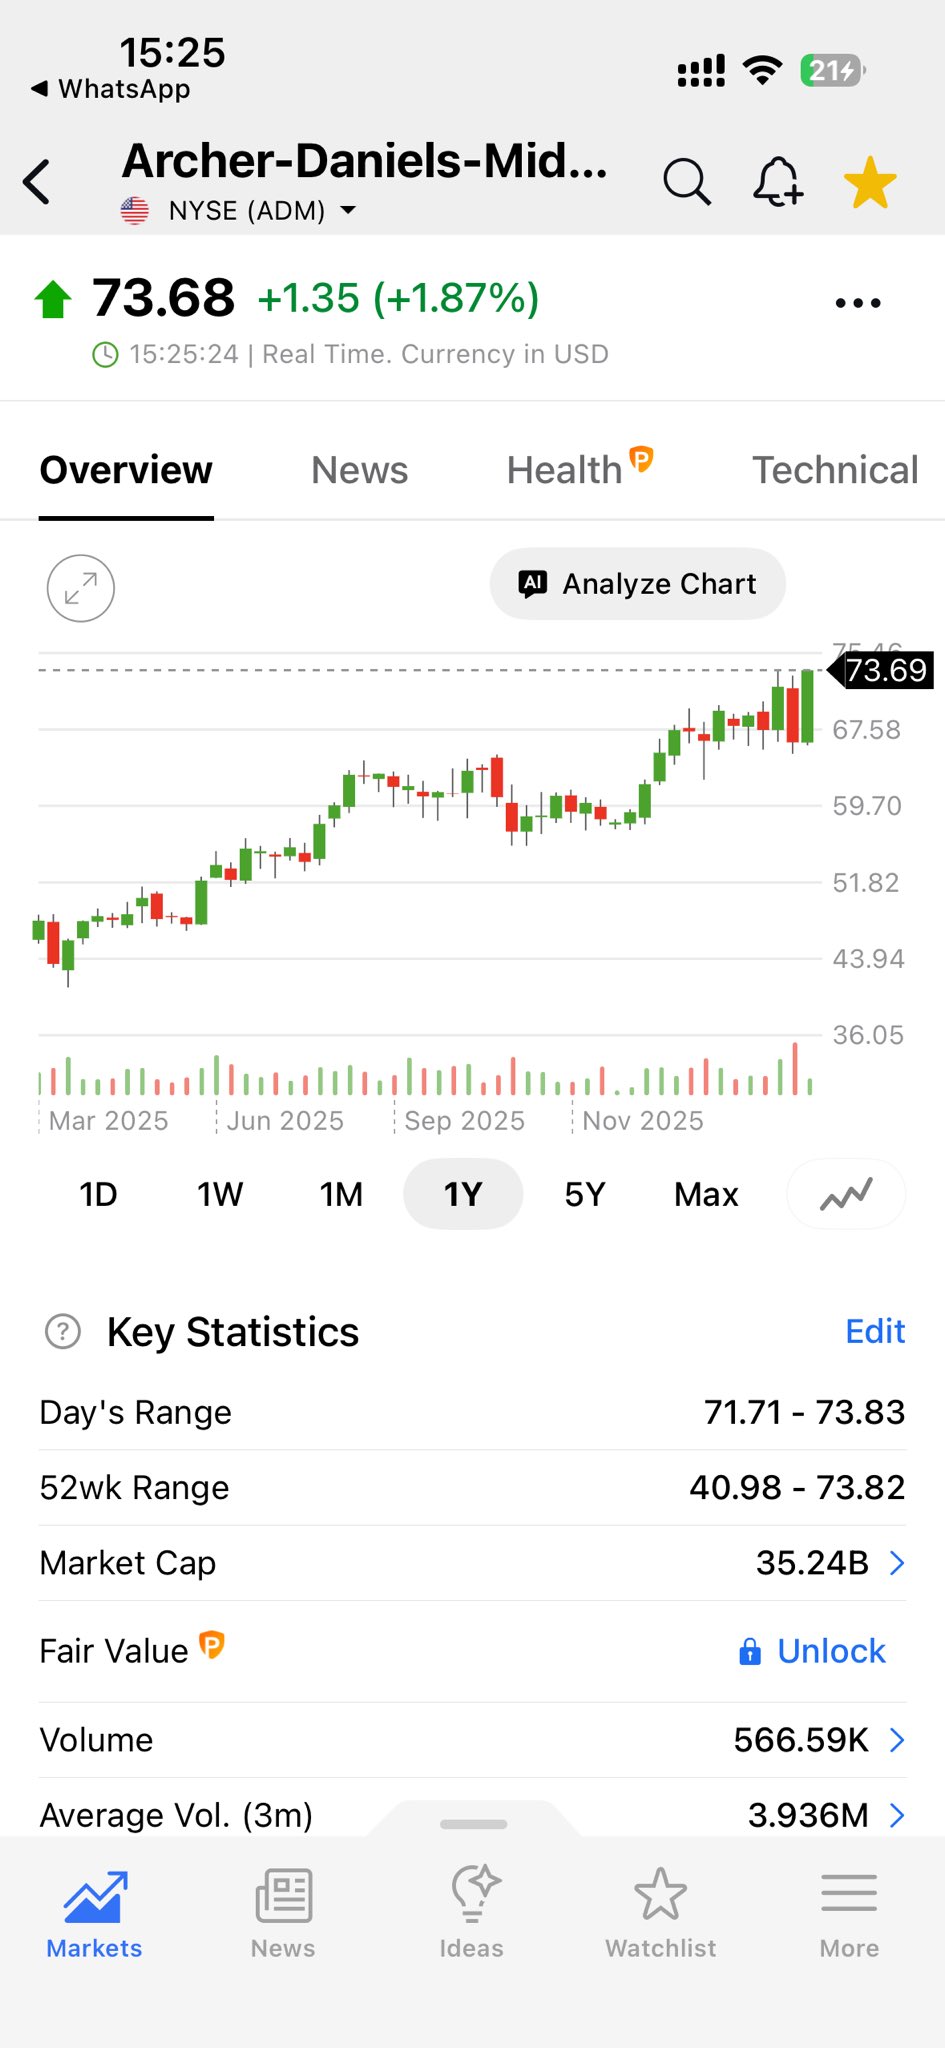Switch the chart type icon
Screen dimensions: 945x2048
tap(846, 1194)
